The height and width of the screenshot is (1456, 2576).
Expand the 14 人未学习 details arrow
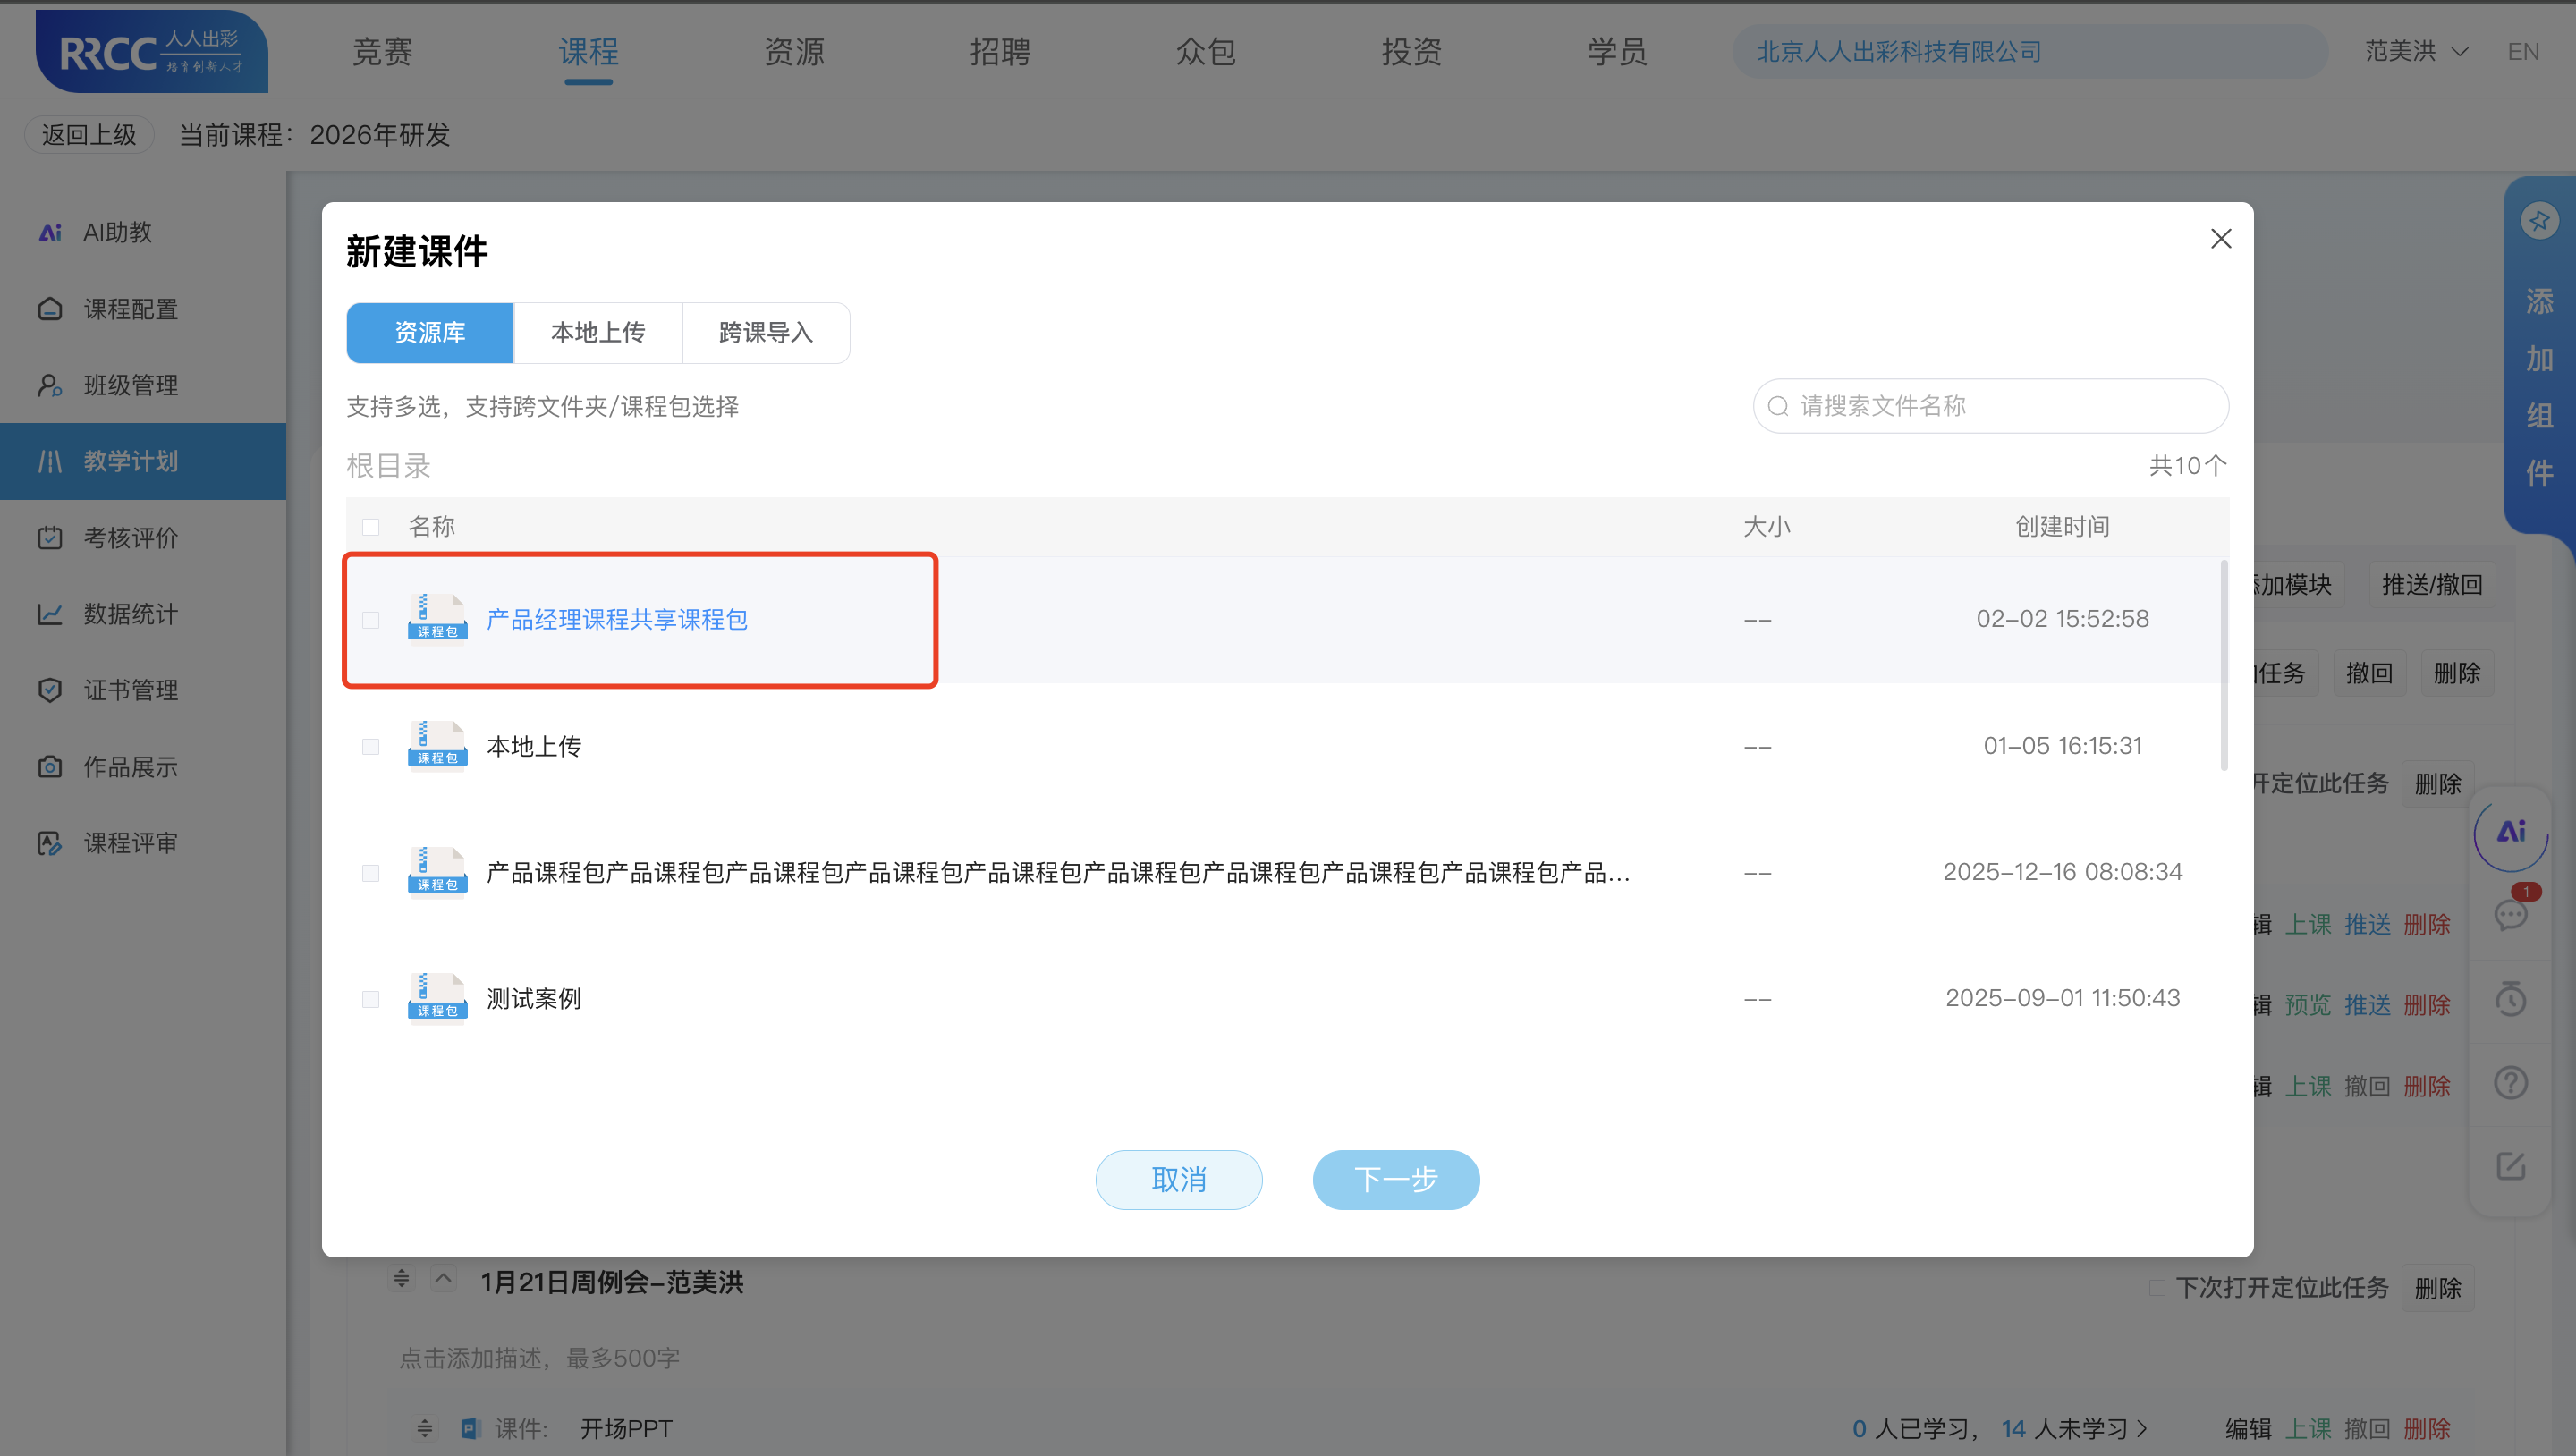tap(2143, 1428)
